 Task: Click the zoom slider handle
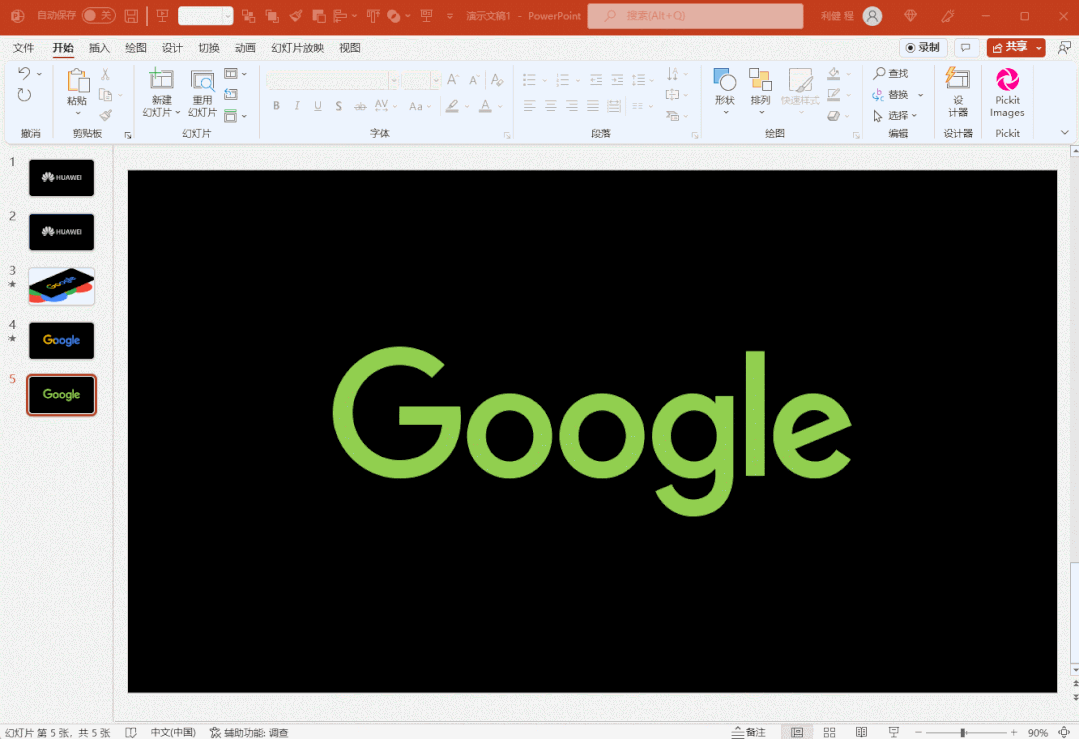(x=963, y=732)
